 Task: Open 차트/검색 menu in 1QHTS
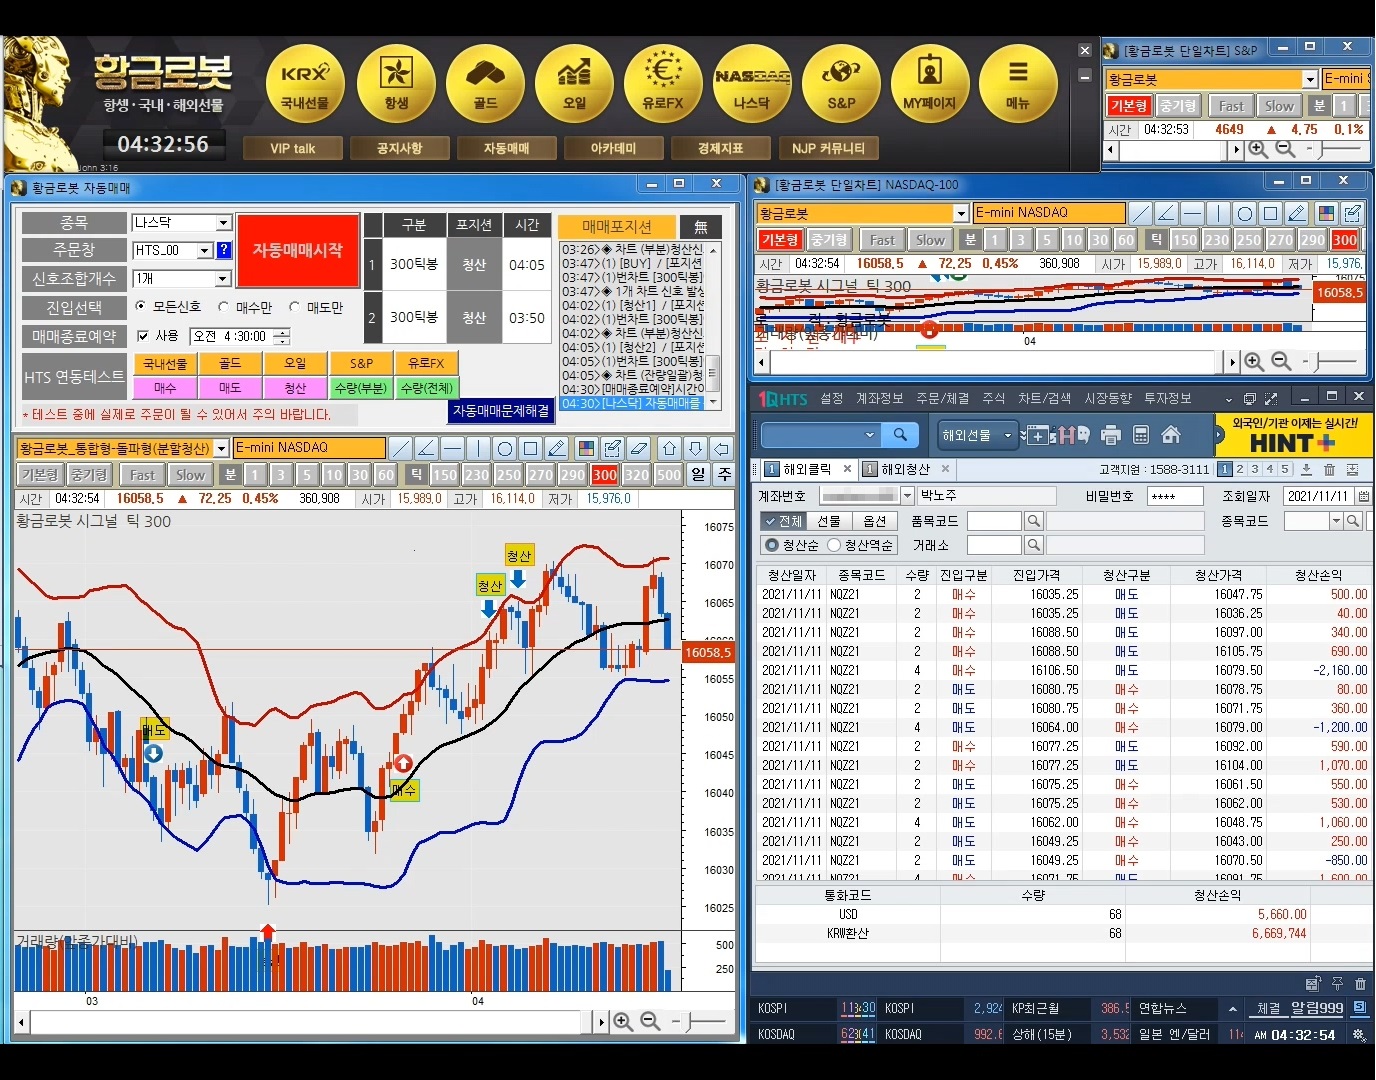tap(1044, 398)
